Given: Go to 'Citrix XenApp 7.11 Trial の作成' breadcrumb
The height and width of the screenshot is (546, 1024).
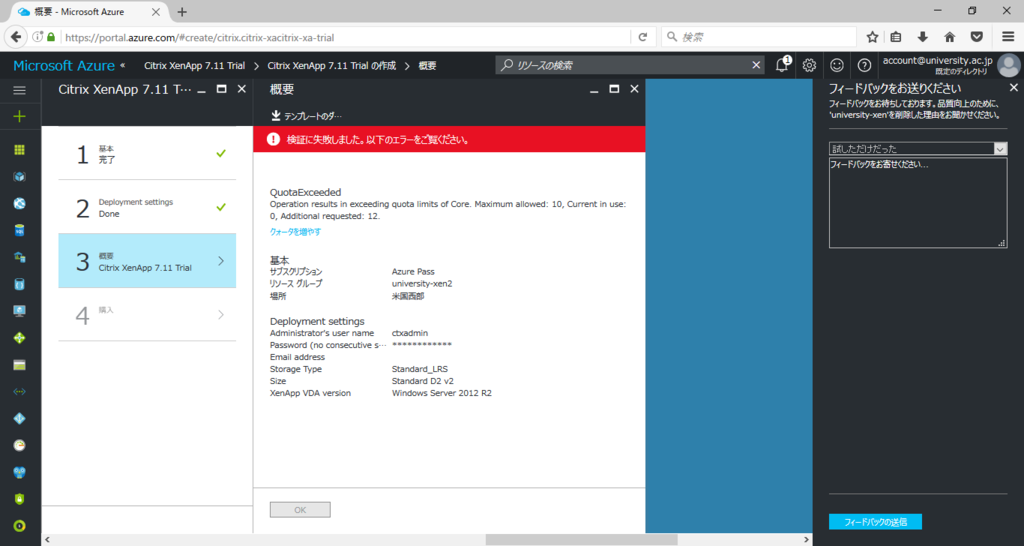Looking at the screenshot, I should [332, 65].
